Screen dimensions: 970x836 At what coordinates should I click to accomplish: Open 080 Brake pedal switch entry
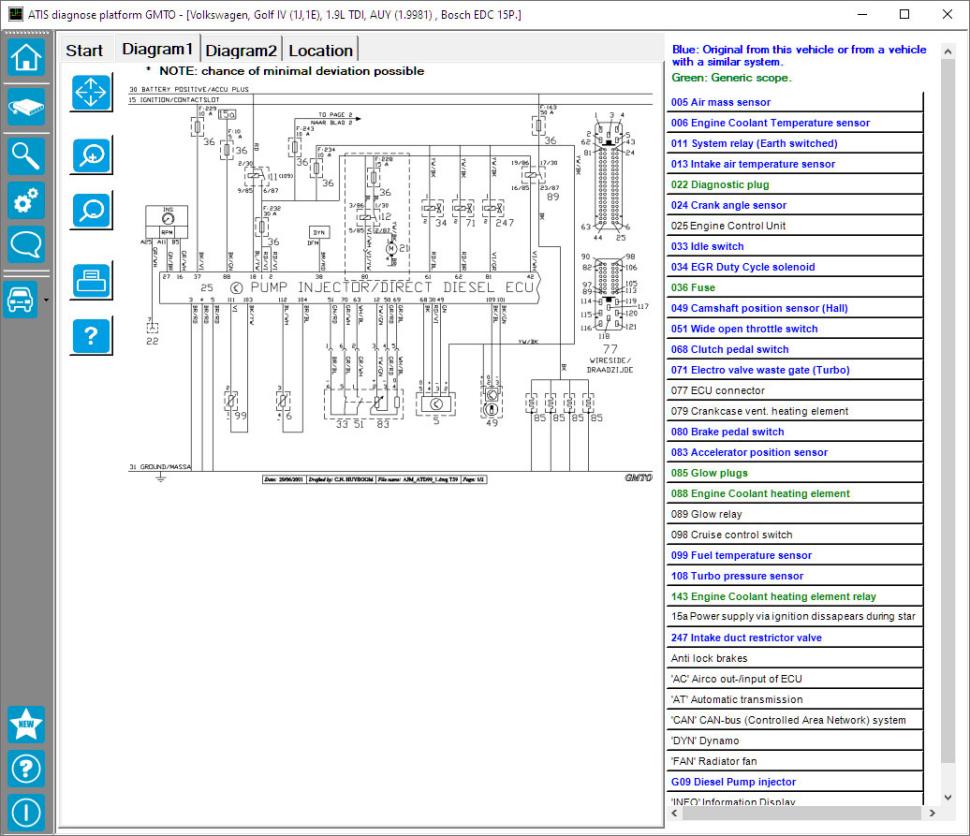794,431
